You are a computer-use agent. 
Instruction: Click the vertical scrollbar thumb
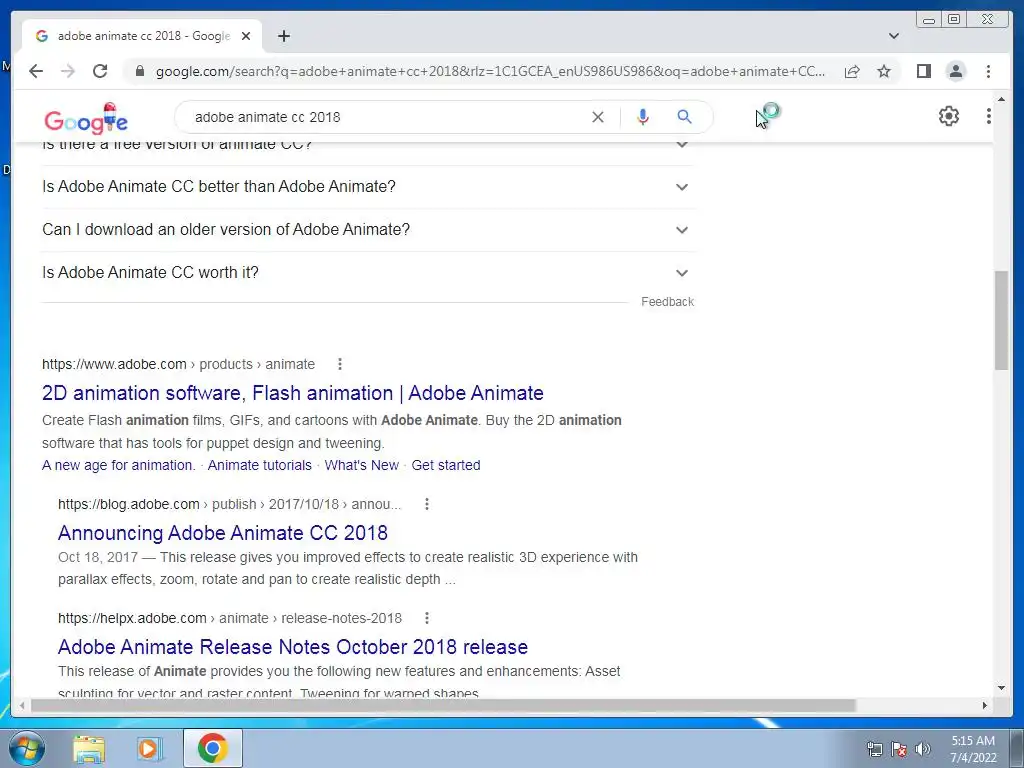click(x=1002, y=321)
